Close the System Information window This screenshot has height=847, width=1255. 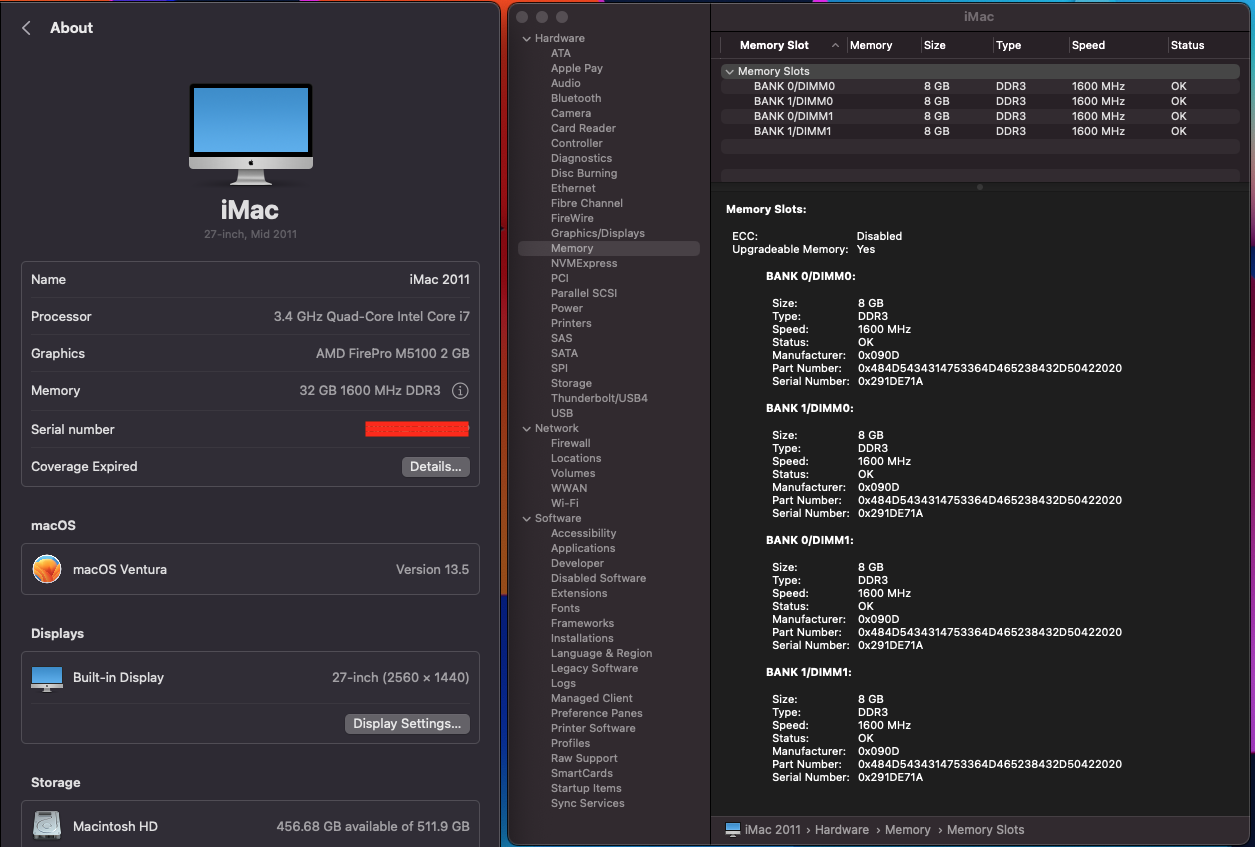click(x=522, y=17)
